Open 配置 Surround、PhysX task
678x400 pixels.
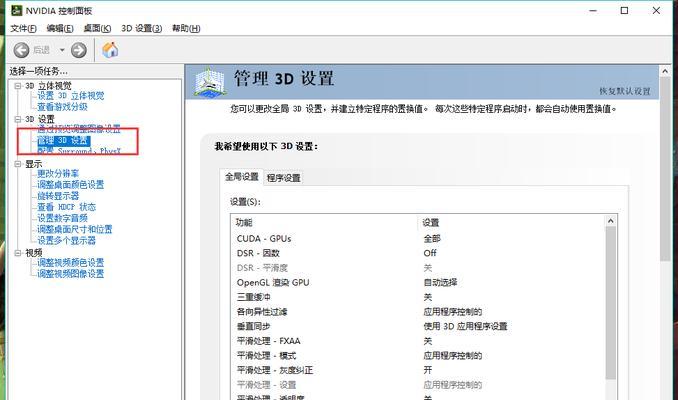79,151
